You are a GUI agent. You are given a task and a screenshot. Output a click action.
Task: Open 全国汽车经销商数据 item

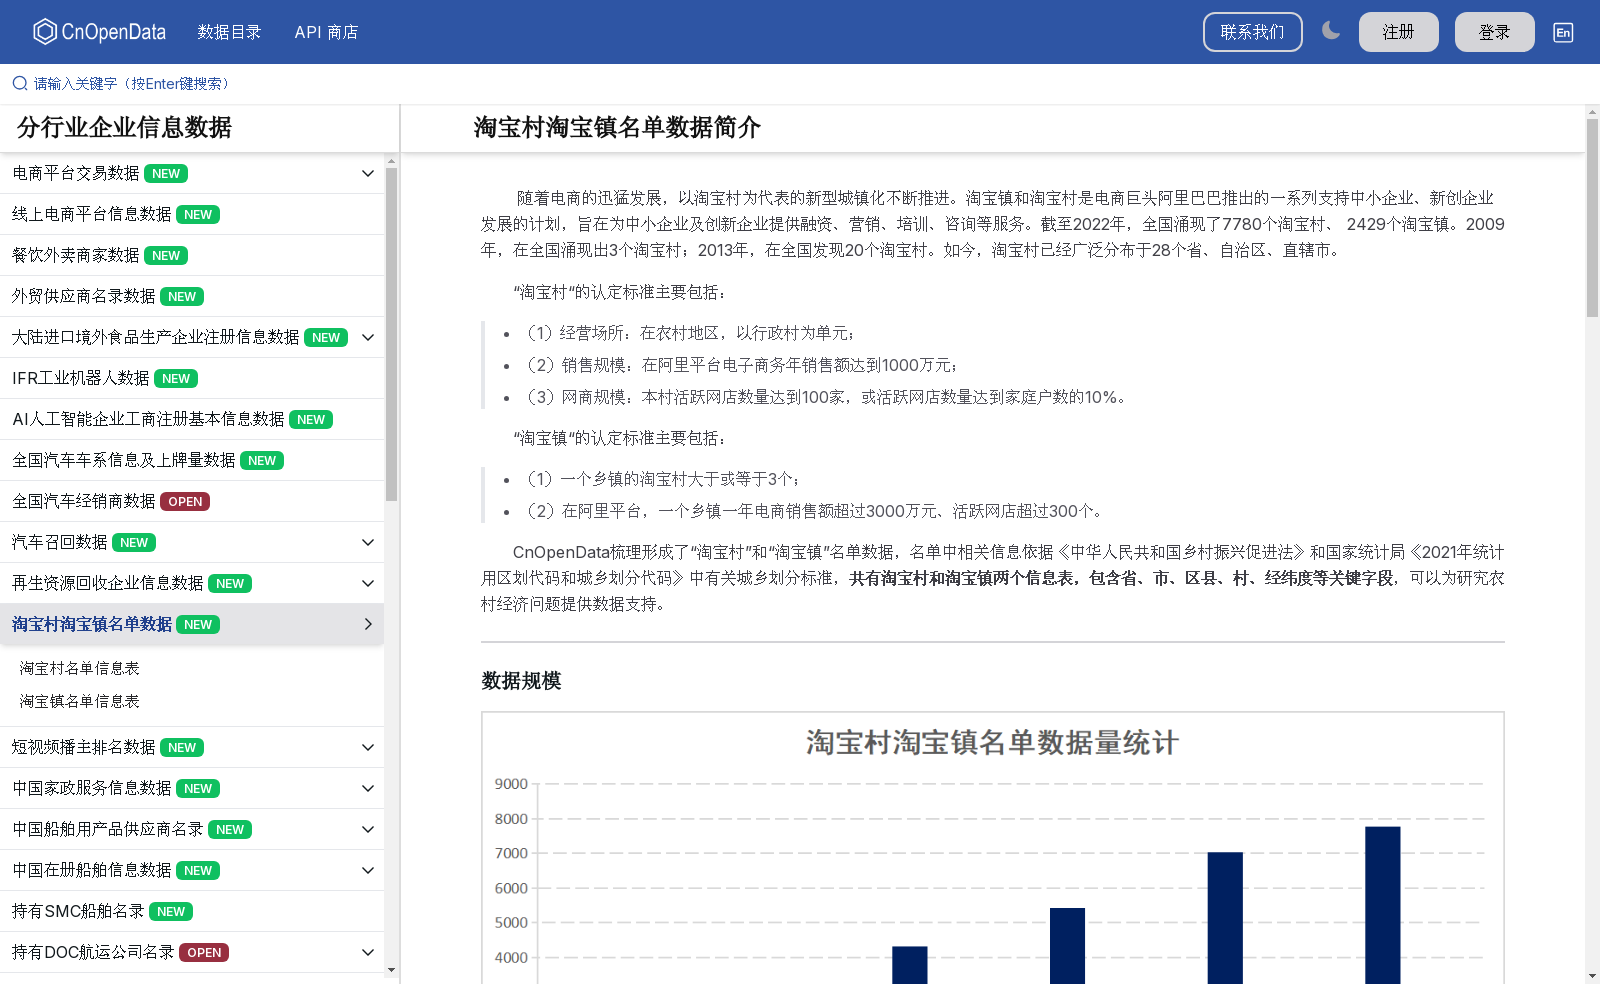coord(192,501)
